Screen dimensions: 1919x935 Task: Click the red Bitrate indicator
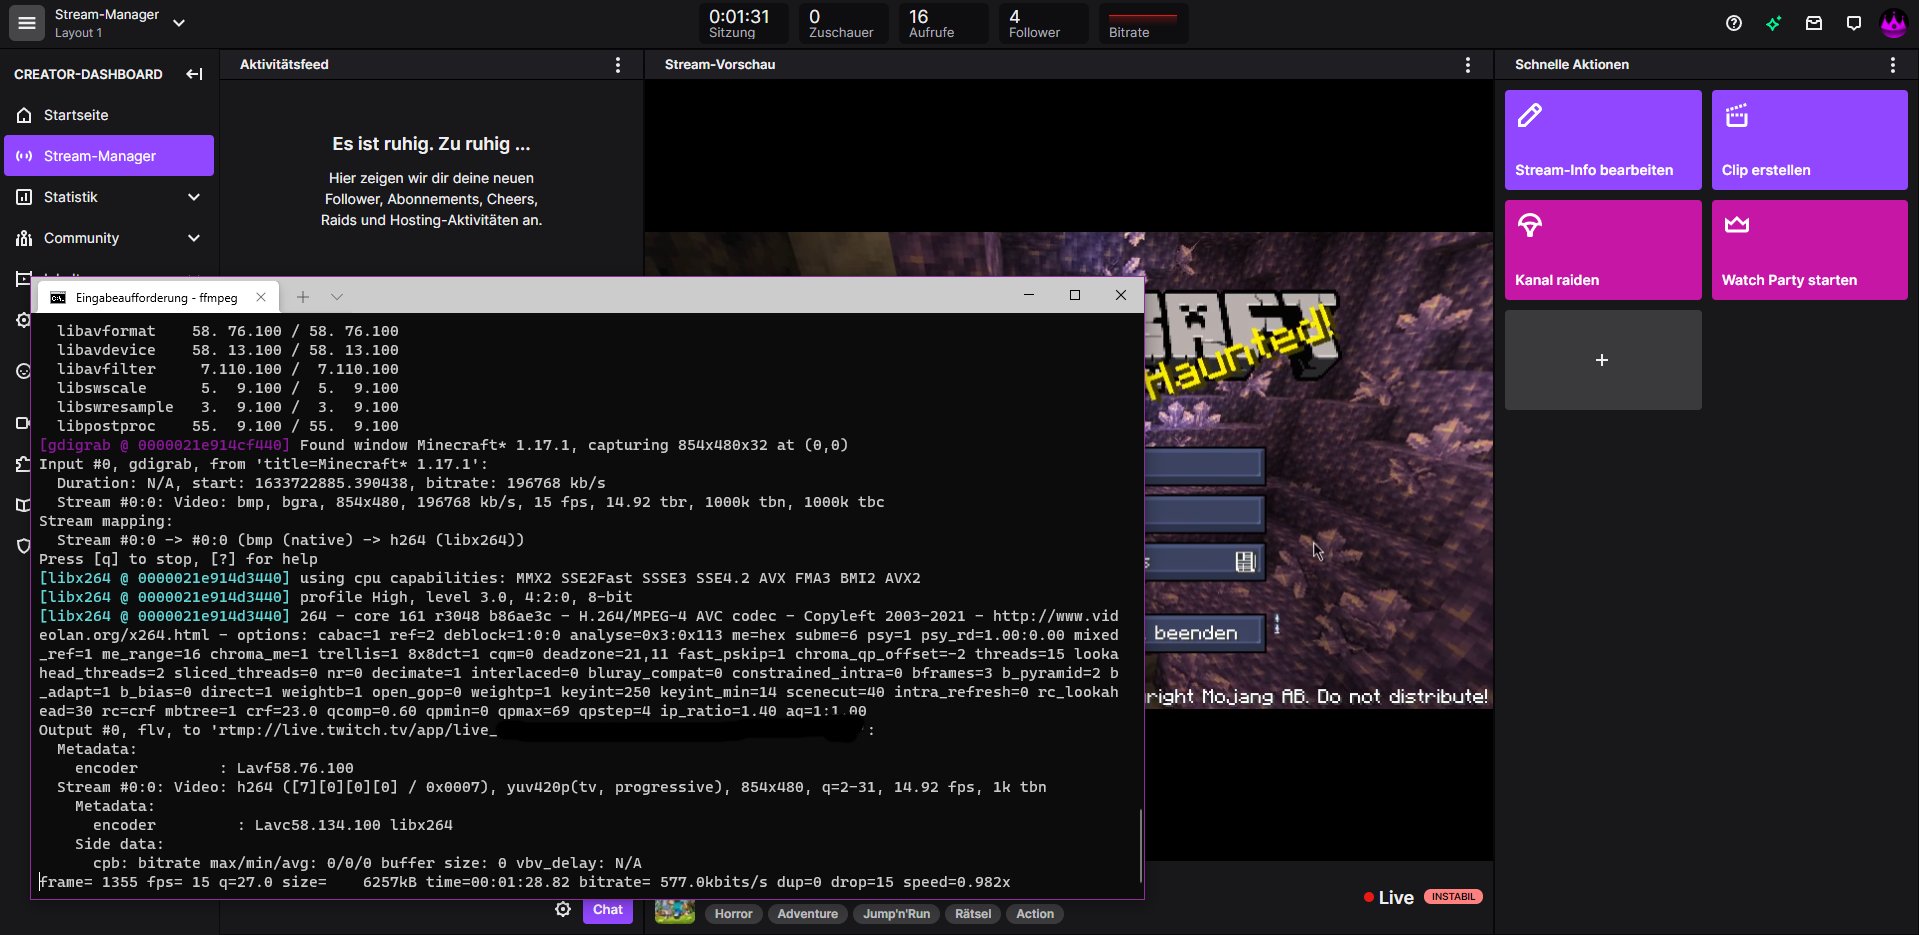pyautogui.click(x=1143, y=23)
